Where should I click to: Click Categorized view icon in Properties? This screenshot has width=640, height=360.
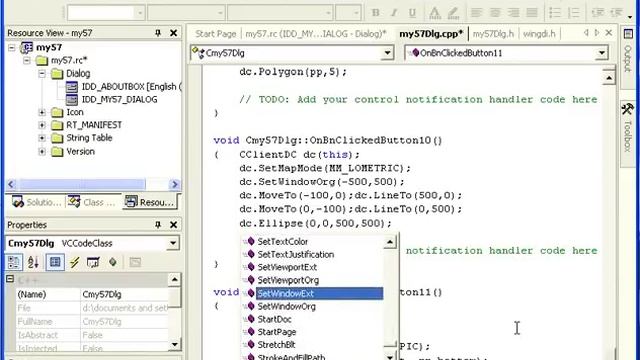(13, 262)
